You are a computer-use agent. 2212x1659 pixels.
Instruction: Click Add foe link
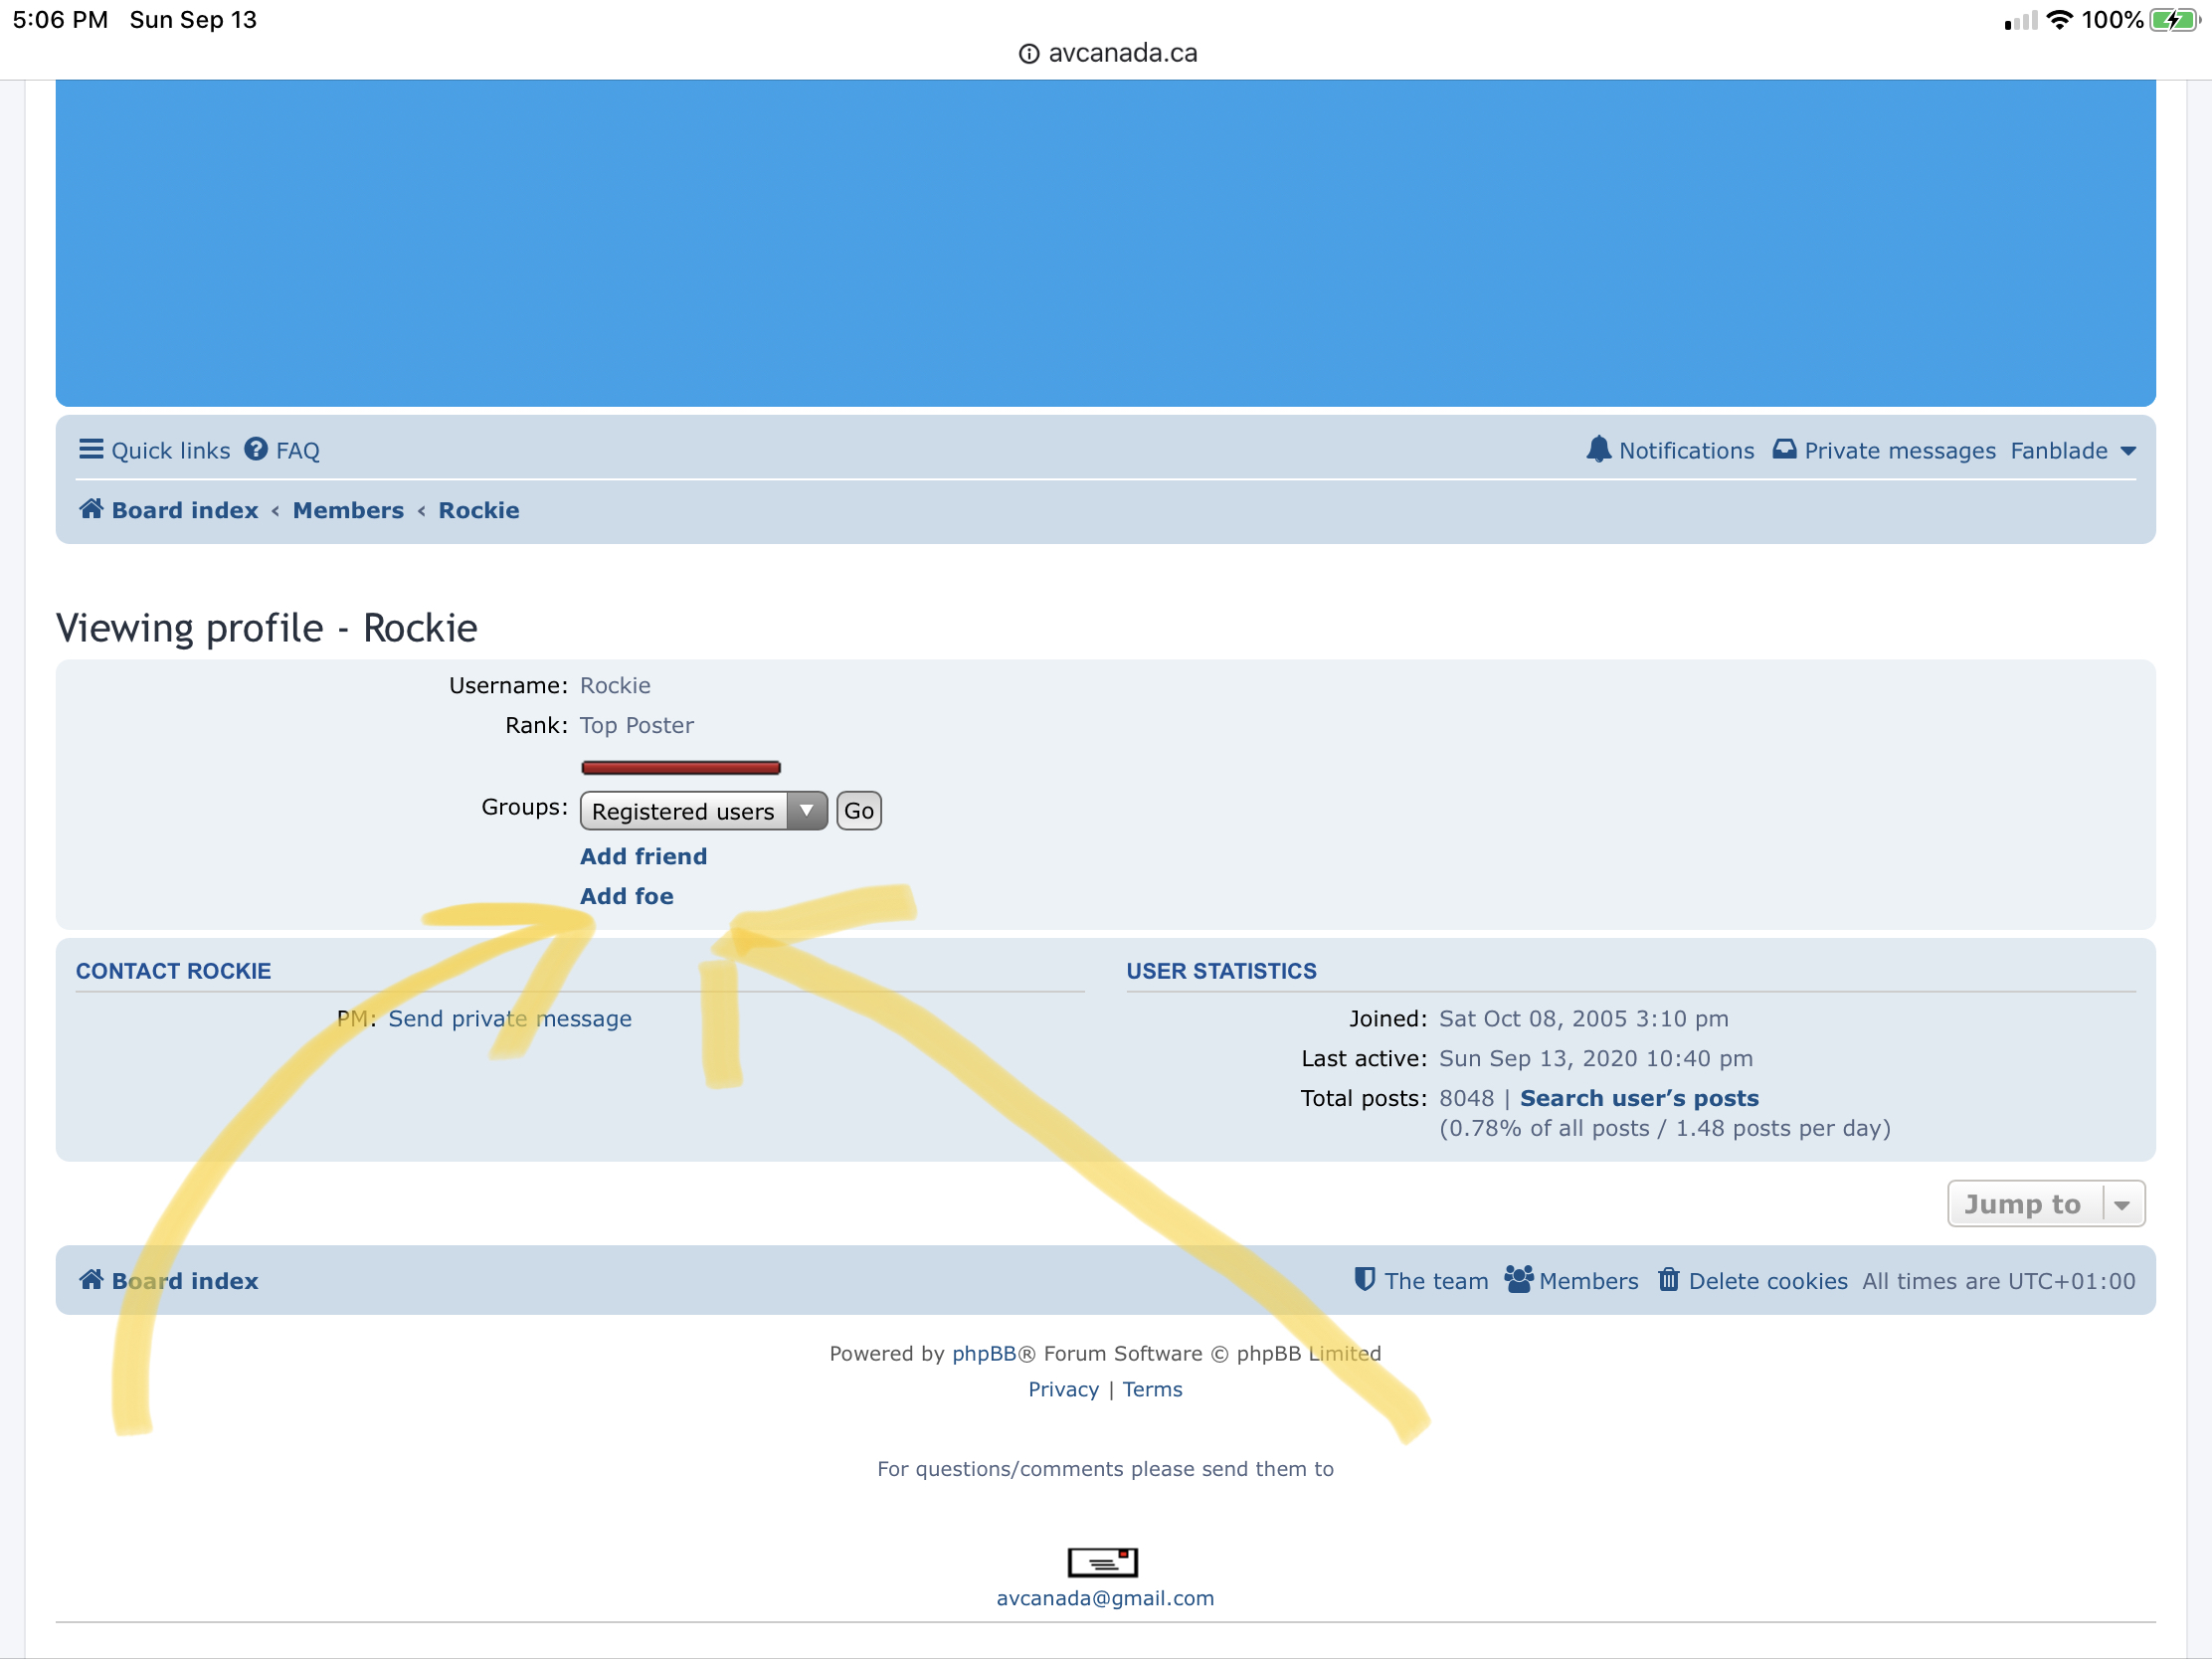[626, 896]
